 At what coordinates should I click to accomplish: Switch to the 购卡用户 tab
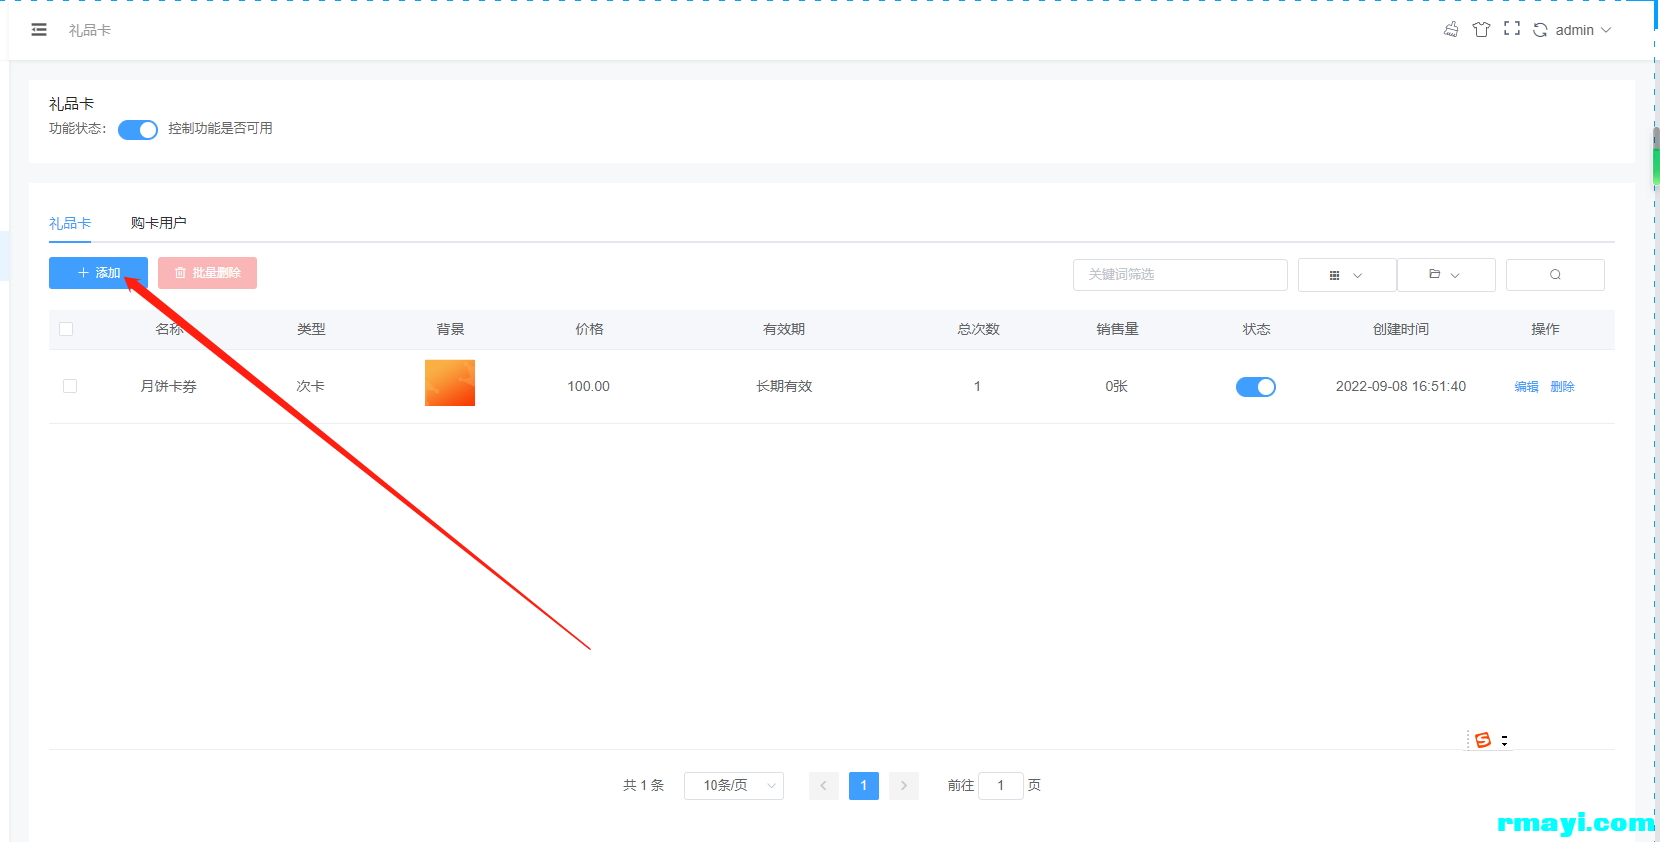point(158,223)
